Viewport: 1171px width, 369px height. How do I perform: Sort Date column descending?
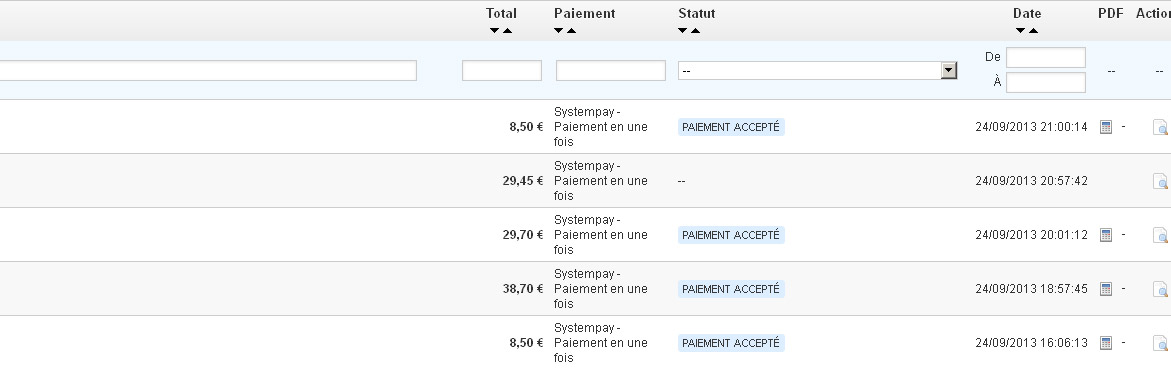(1020, 31)
